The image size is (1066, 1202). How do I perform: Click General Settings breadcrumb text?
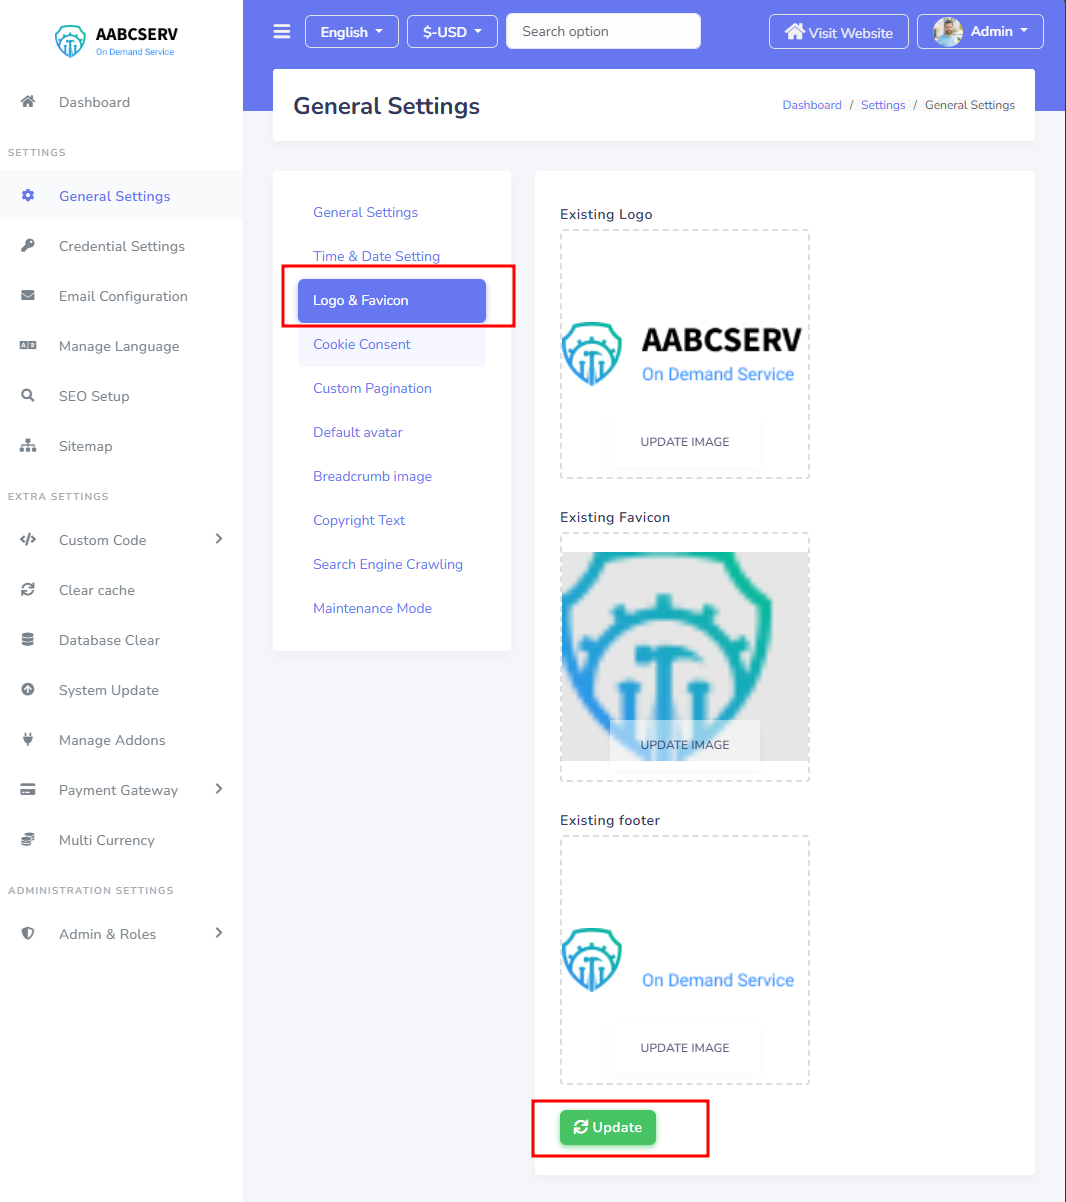(970, 105)
